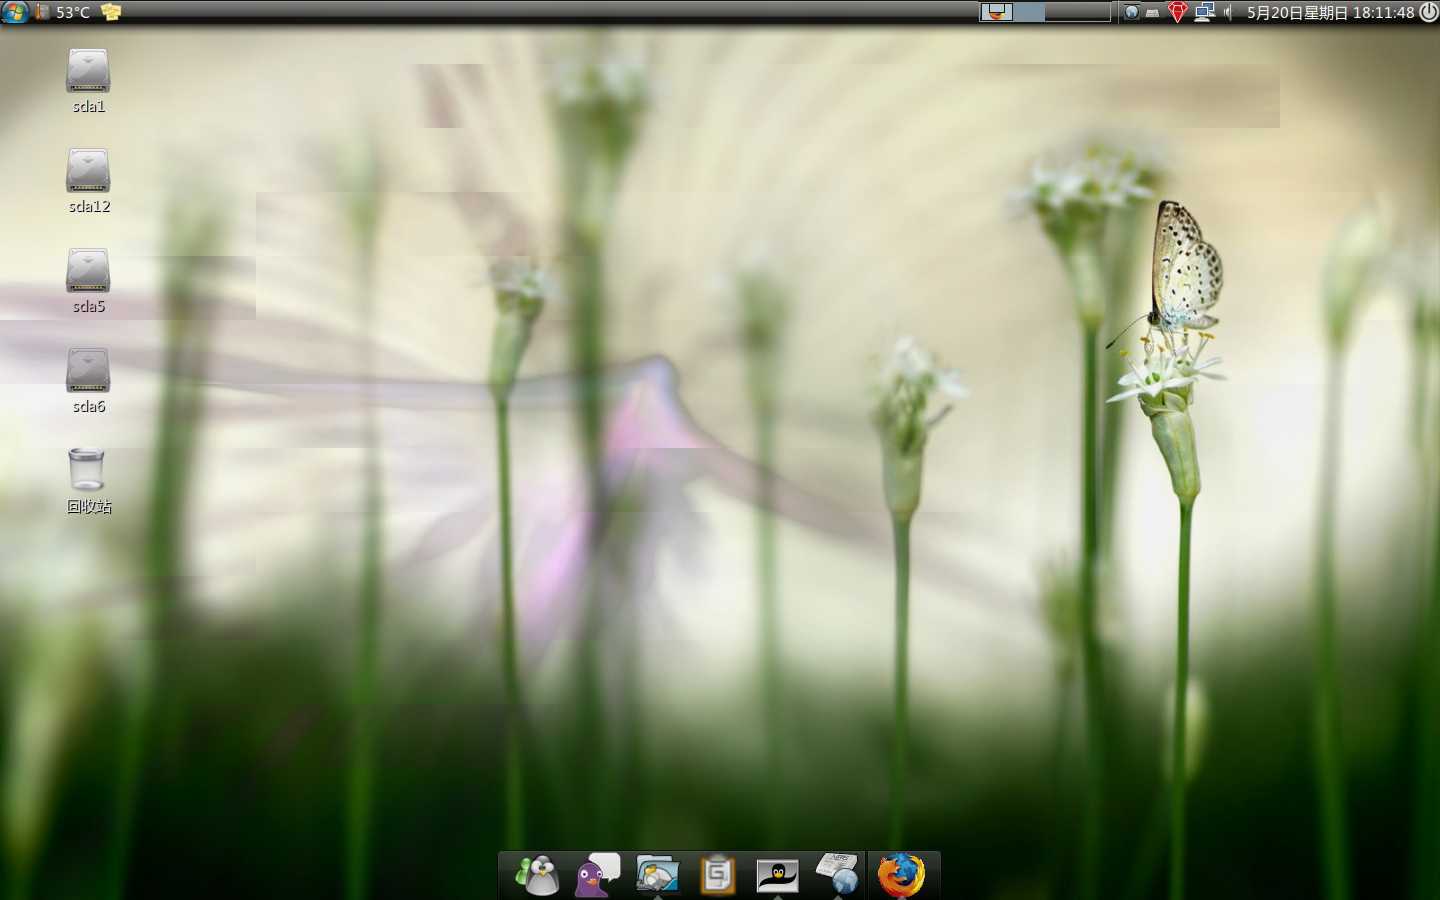The width and height of the screenshot is (1440, 900).
Task: Open the news reader dock icon
Action: pyautogui.click(x=837, y=875)
